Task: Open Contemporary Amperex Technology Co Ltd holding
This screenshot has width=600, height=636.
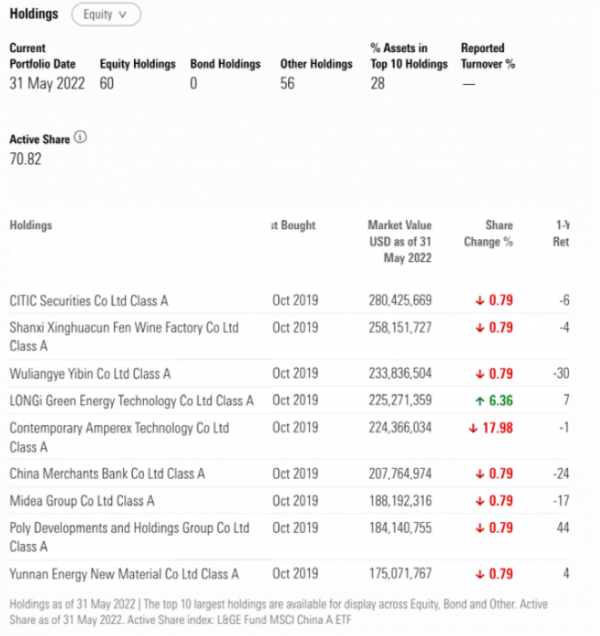Action: 119,437
